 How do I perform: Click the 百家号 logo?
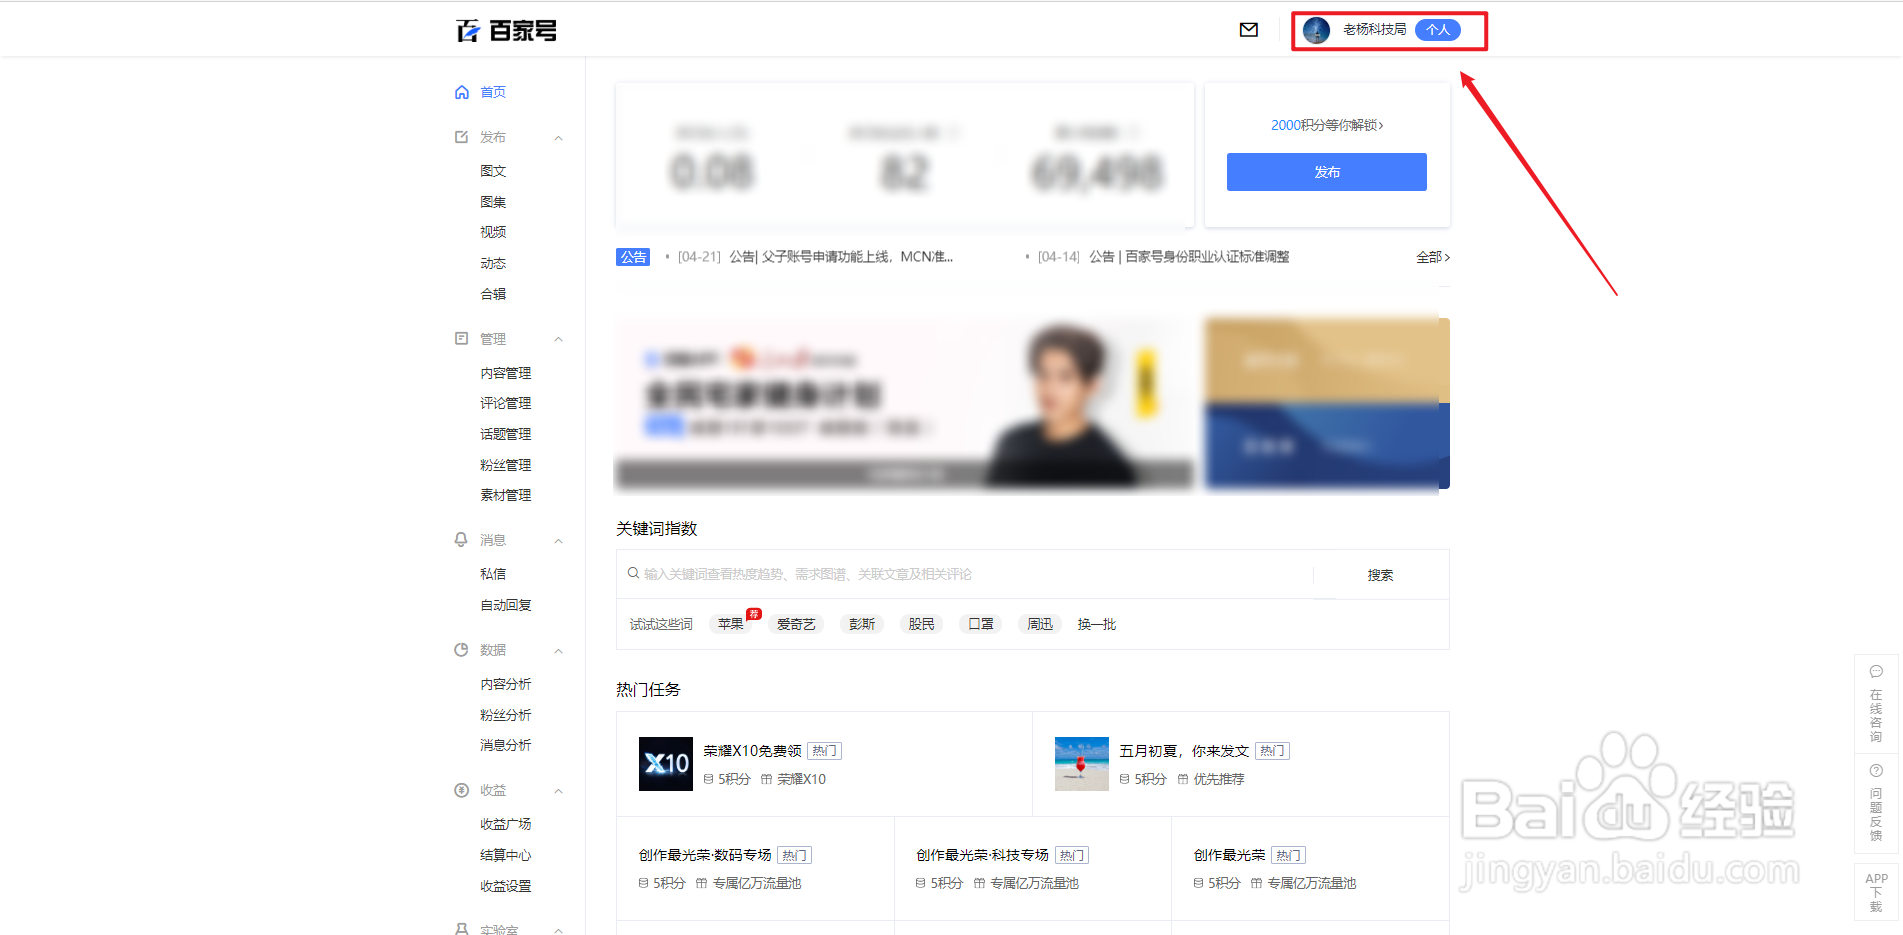point(506,31)
